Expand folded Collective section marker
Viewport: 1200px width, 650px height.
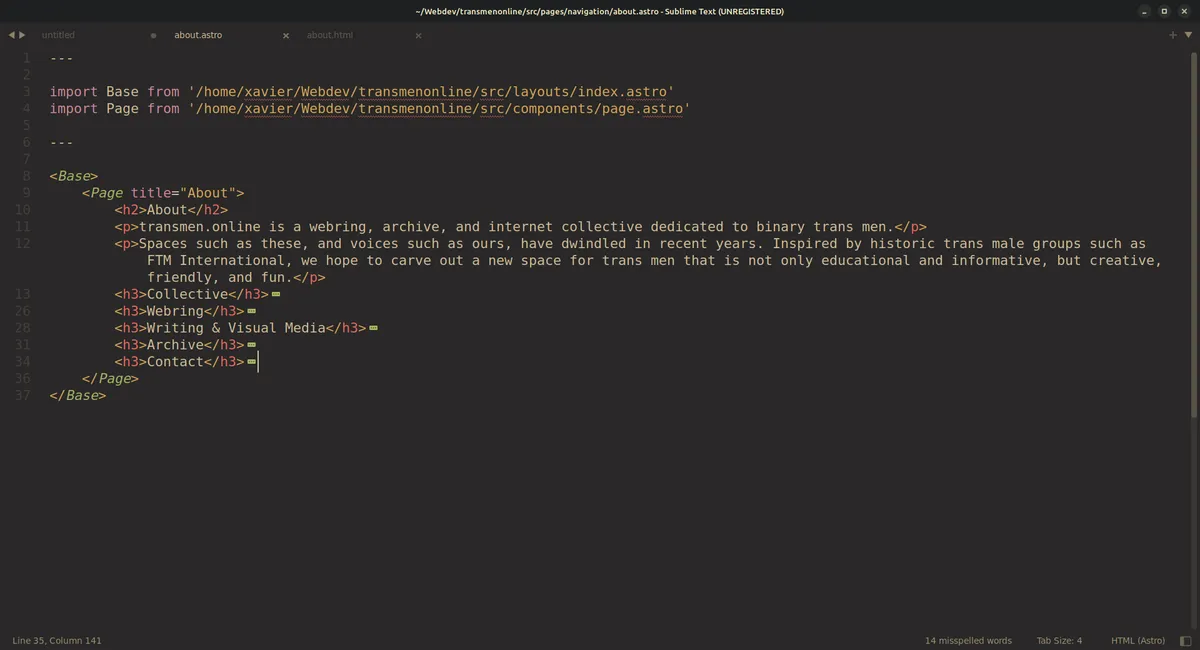(276, 295)
